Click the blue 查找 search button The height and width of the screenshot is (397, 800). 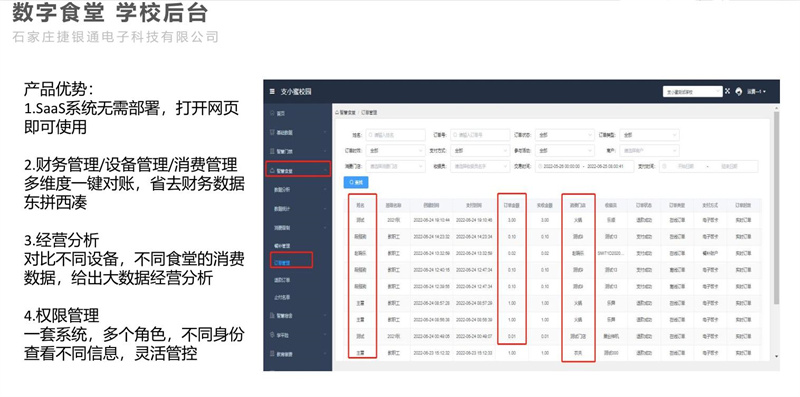(x=356, y=183)
